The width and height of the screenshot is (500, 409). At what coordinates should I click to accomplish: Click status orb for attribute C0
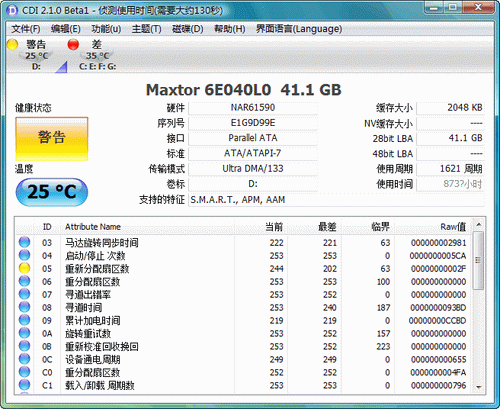pyautogui.click(x=24, y=372)
